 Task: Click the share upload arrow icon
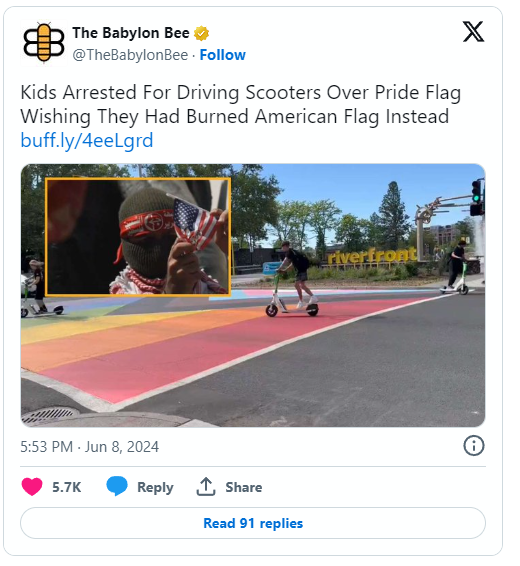206,487
